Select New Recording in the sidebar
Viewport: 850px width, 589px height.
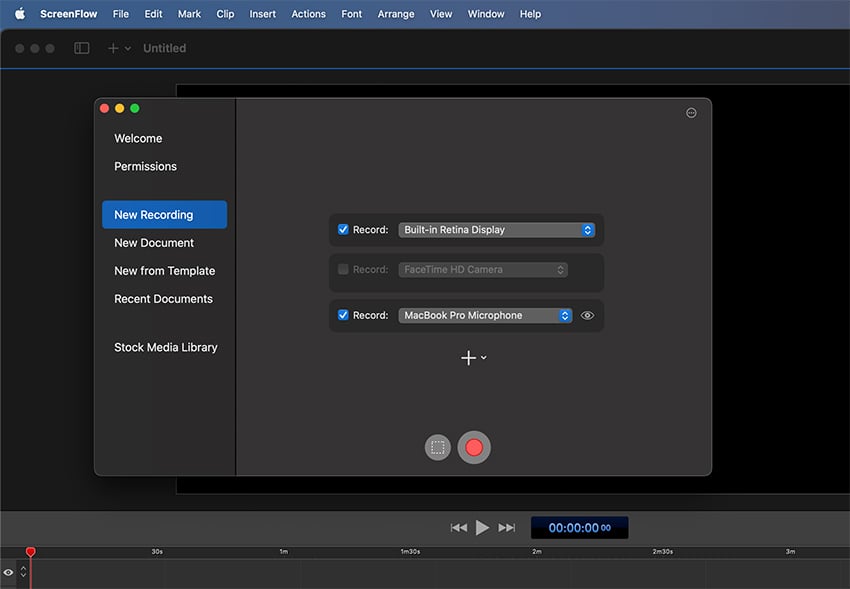(x=164, y=215)
